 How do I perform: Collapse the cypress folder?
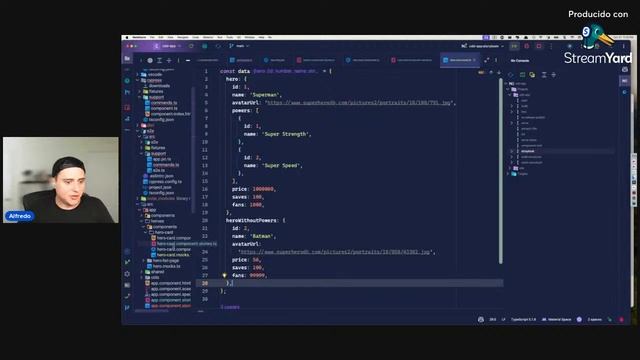pyautogui.click(x=138, y=80)
